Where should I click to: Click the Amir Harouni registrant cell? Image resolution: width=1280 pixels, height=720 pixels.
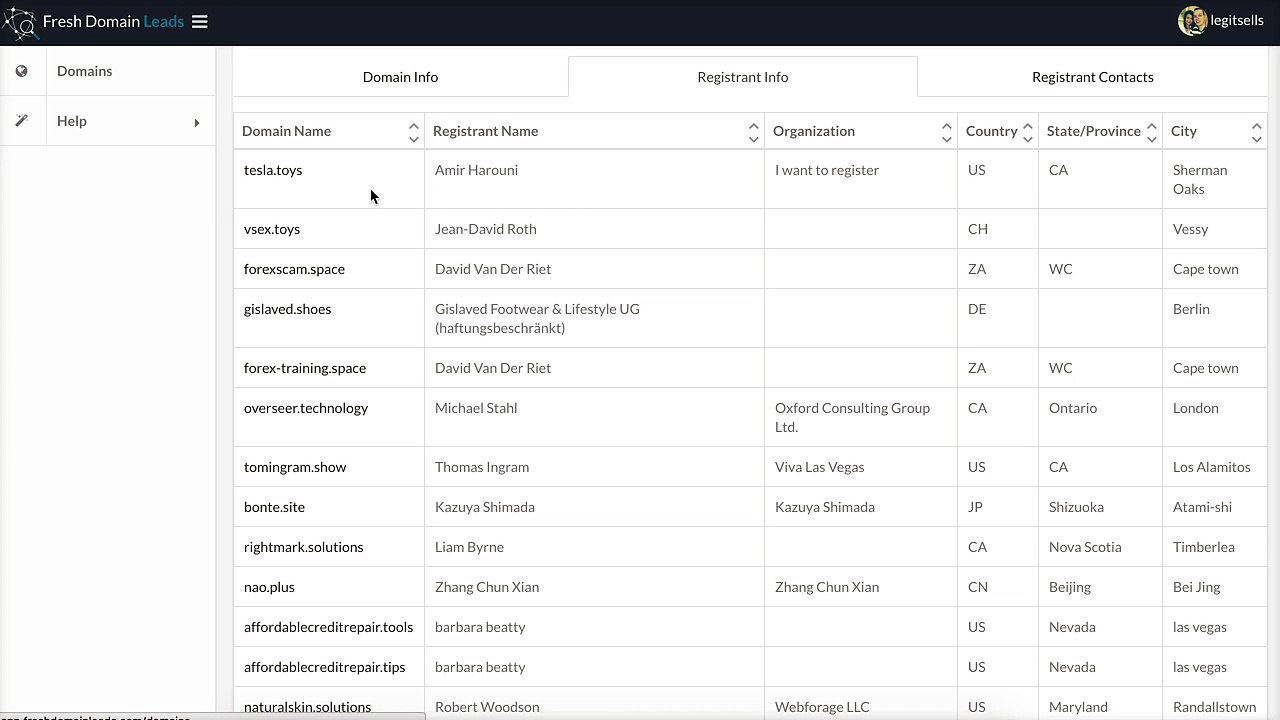594,179
